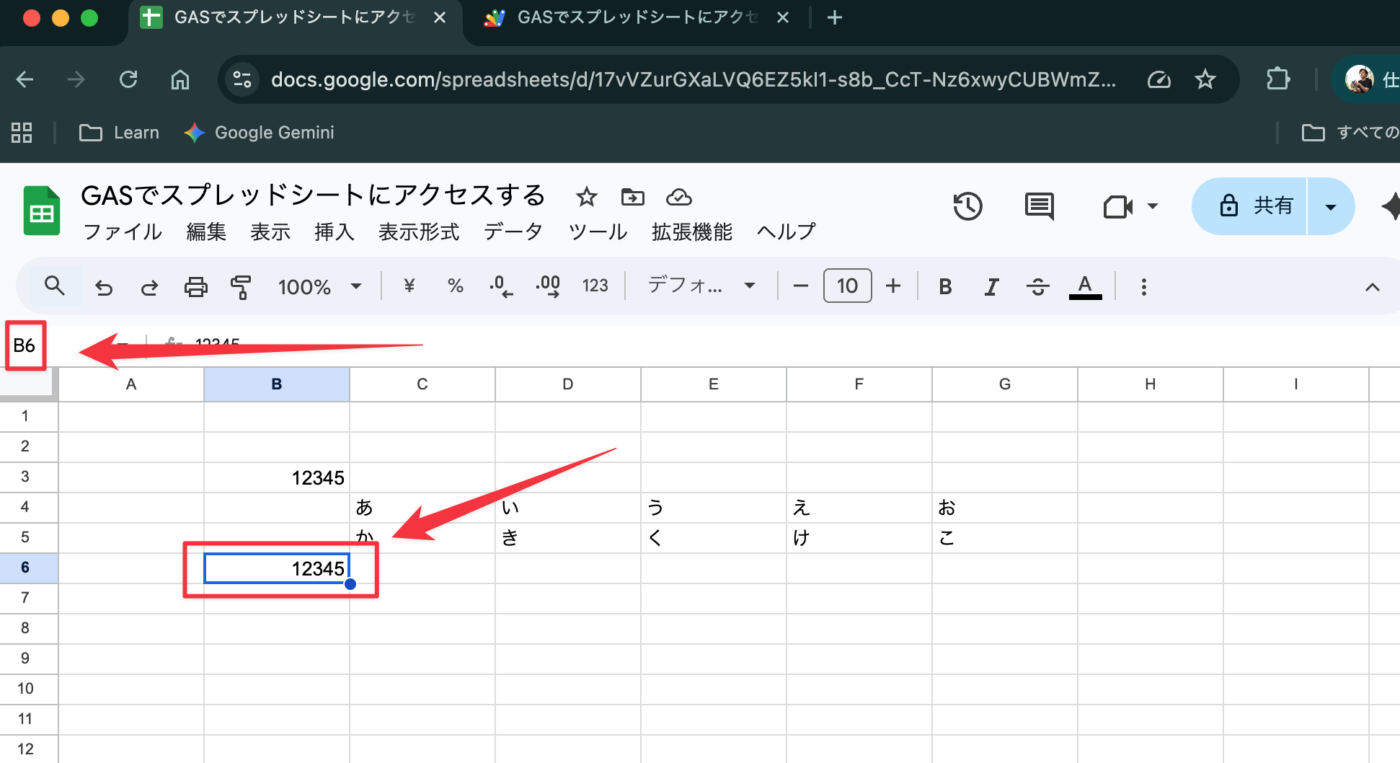This screenshot has height=763, width=1400.
Task: Click the move to folder icon
Action: (x=632, y=197)
